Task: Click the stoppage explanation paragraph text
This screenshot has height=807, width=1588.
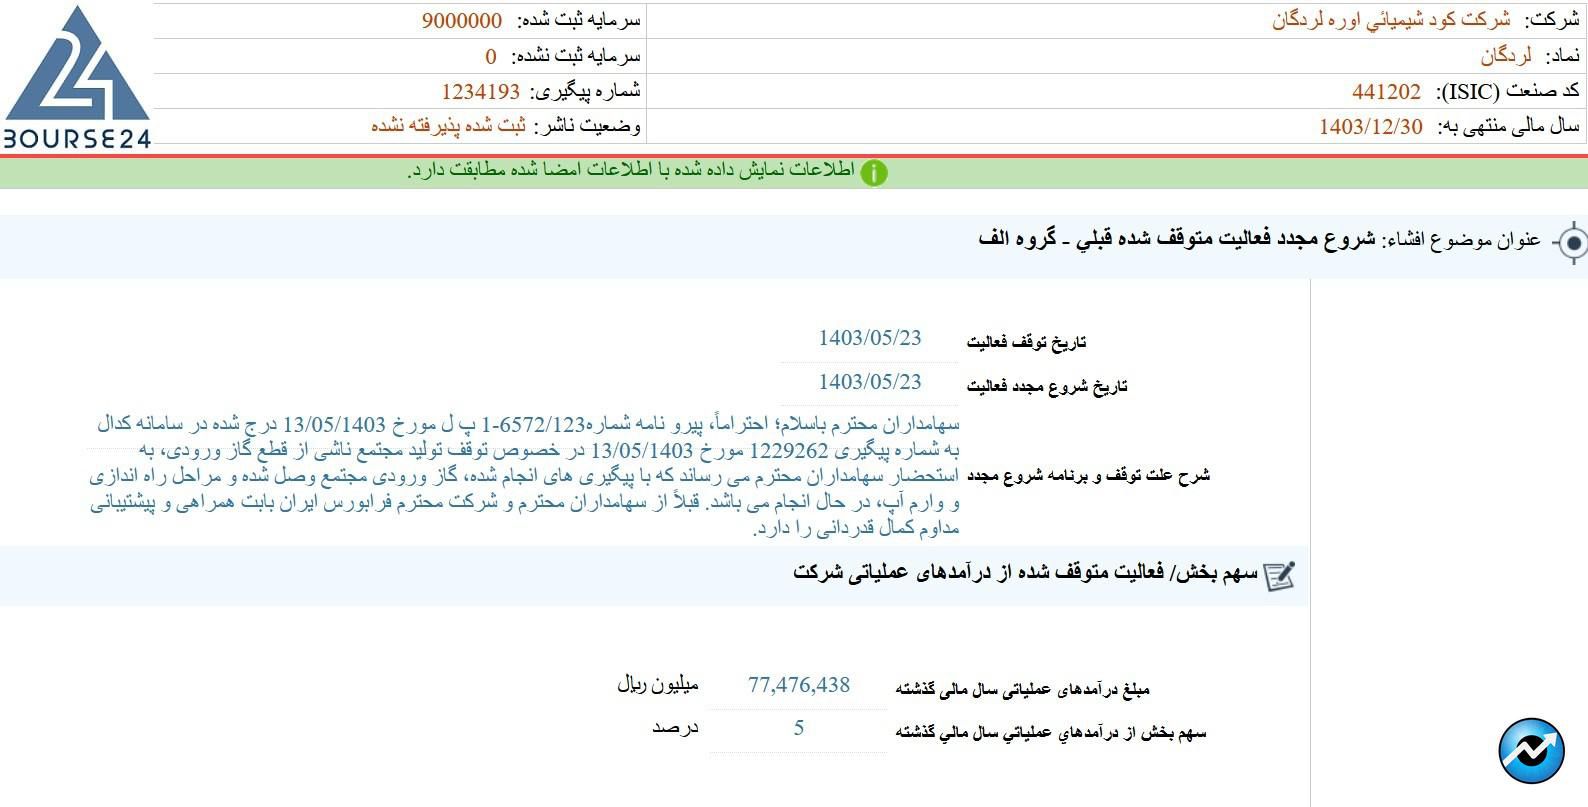Action: point(525,476)
